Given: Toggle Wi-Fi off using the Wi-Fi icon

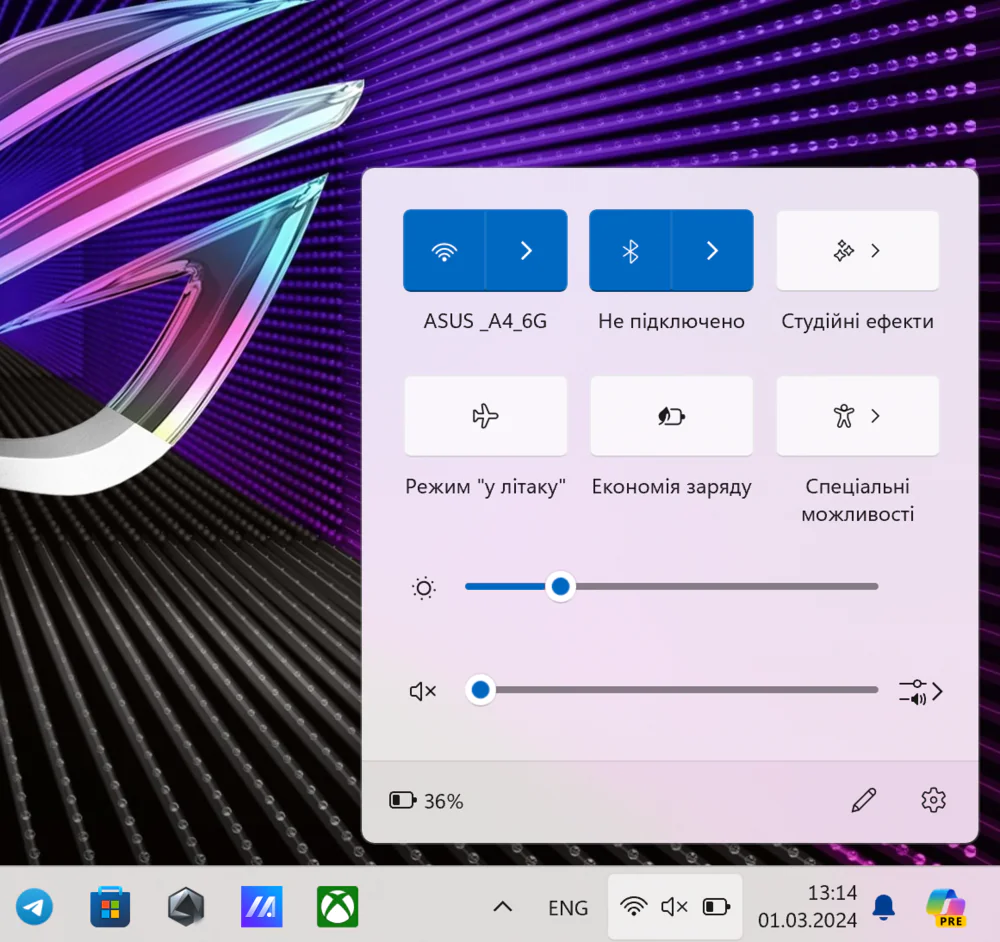Looking at the screenshot, I should click(x=444, y=251).
